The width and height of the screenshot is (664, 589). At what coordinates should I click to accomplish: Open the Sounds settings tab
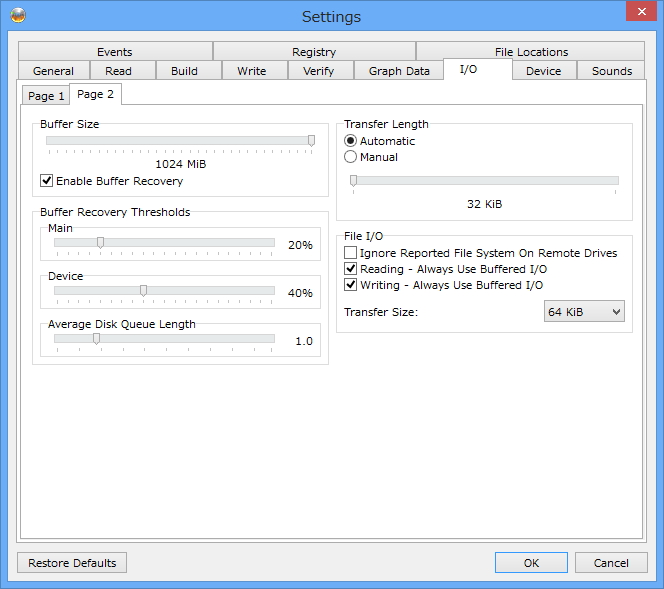[611, 71]
